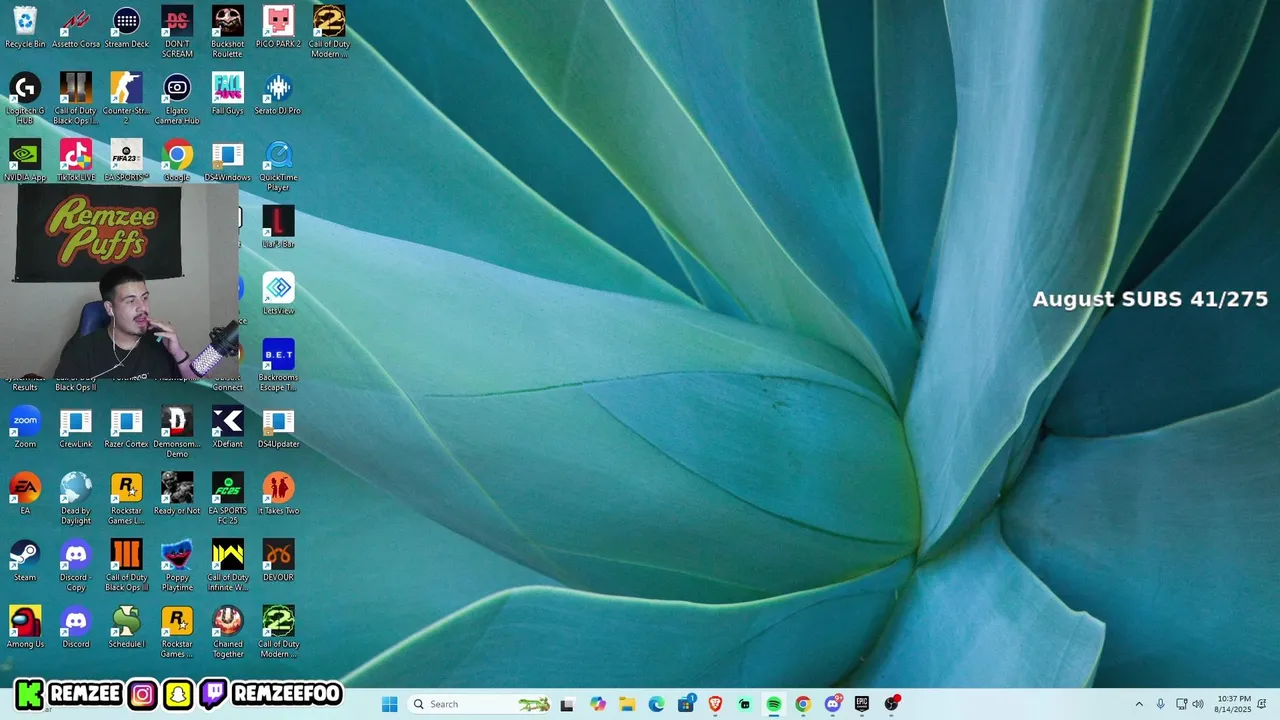Image resolution: width=1280 pixels, height=720 pixels.
Task: Select the EA app desktop icon
Action: [25, 494]
